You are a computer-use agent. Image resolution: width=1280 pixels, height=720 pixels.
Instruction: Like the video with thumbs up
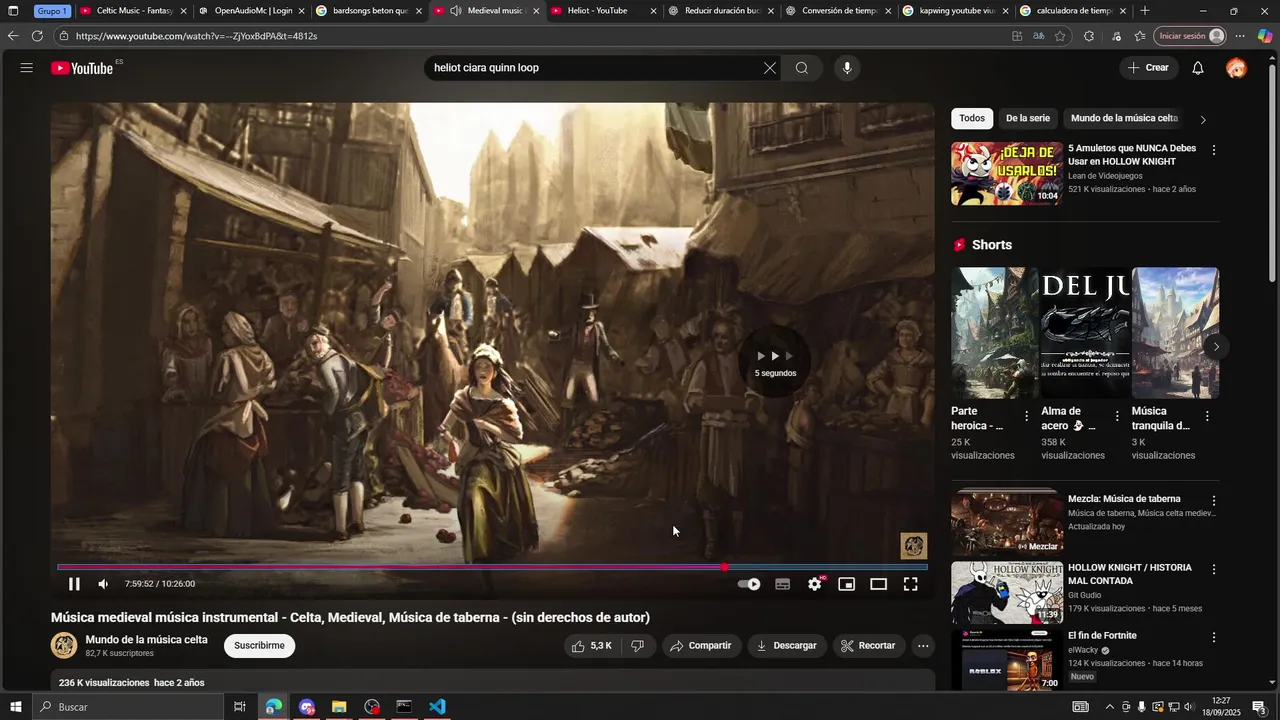pyautogui.click(x=592, y=646)
